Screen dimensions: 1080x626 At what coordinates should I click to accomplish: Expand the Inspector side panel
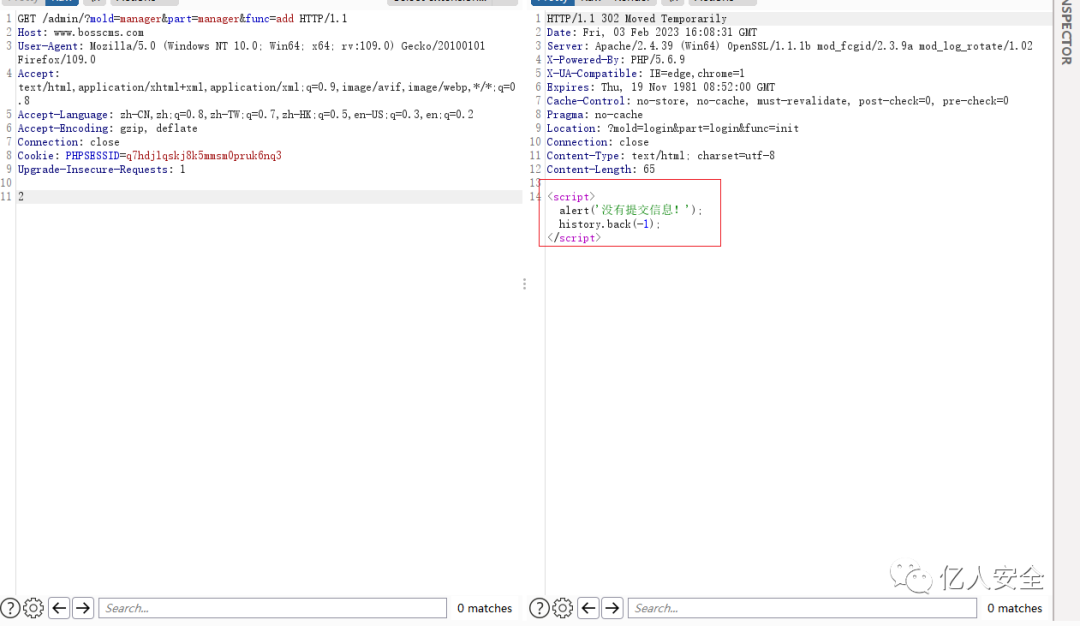(x=1066, y=33)
